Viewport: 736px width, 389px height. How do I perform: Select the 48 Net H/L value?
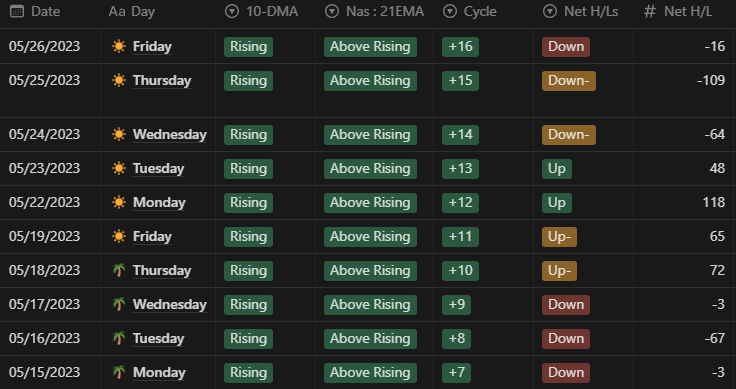pyautogui.click(x=717, y=168)
